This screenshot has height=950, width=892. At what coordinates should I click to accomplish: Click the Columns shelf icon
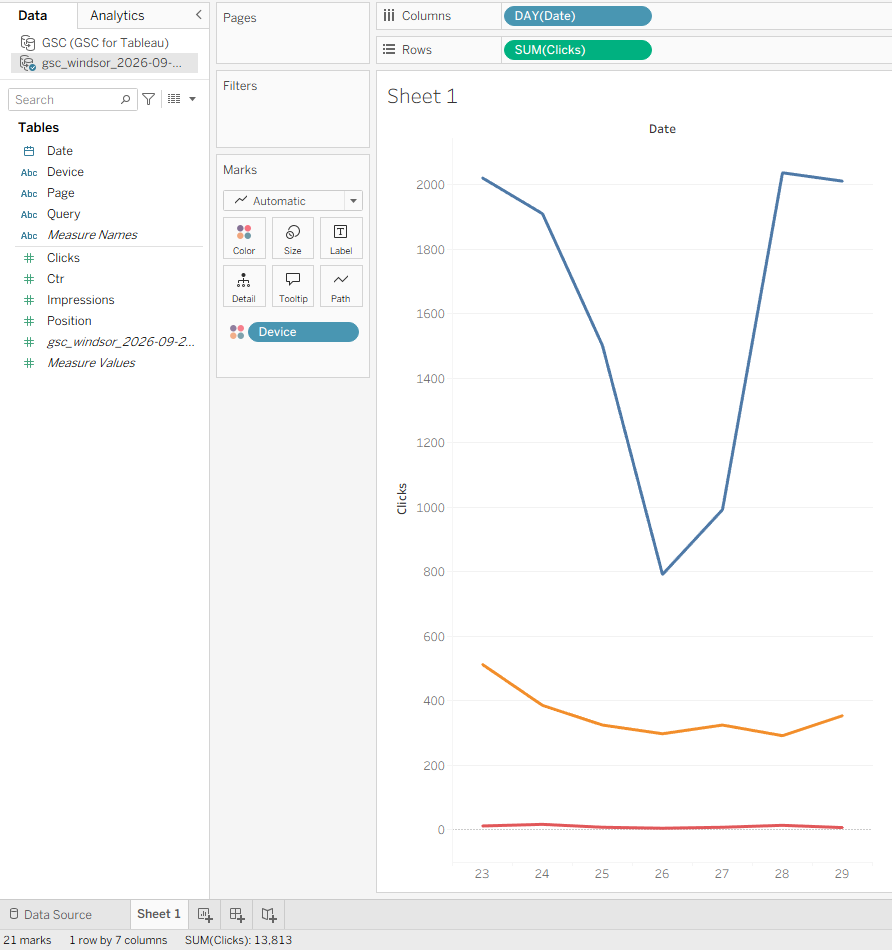point(389,16)
